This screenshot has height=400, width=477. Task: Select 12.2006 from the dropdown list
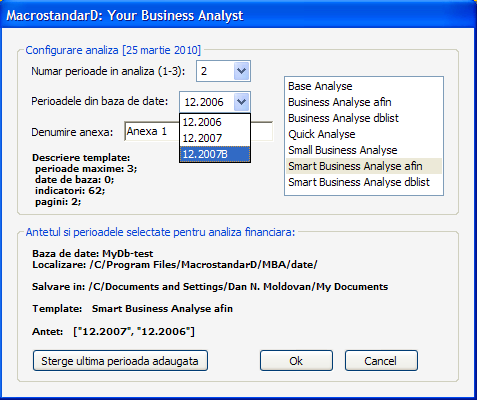[215, 122]
